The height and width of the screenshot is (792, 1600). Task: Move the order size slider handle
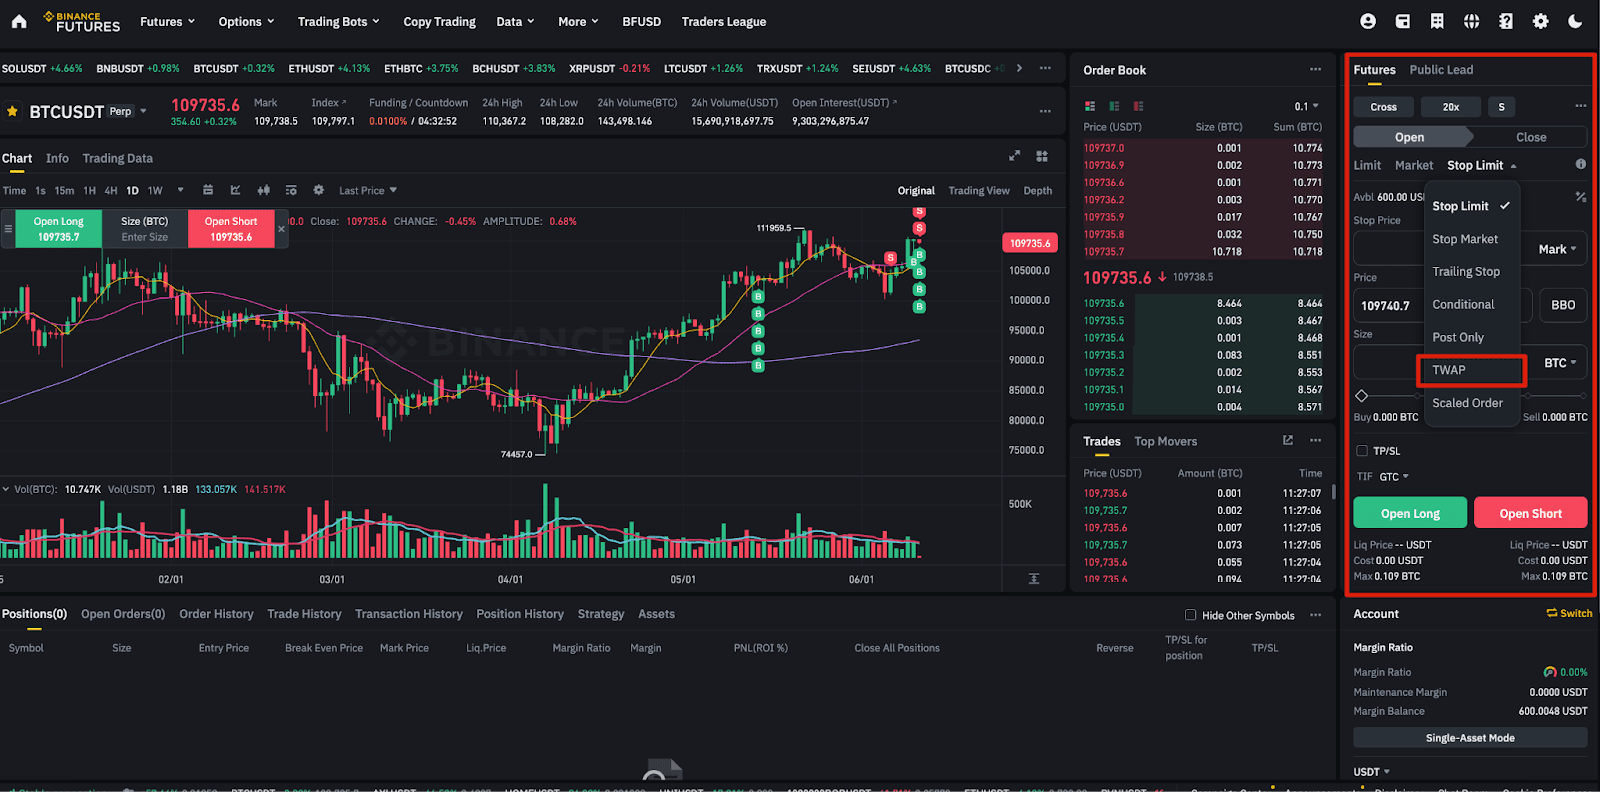[1361, 396]
